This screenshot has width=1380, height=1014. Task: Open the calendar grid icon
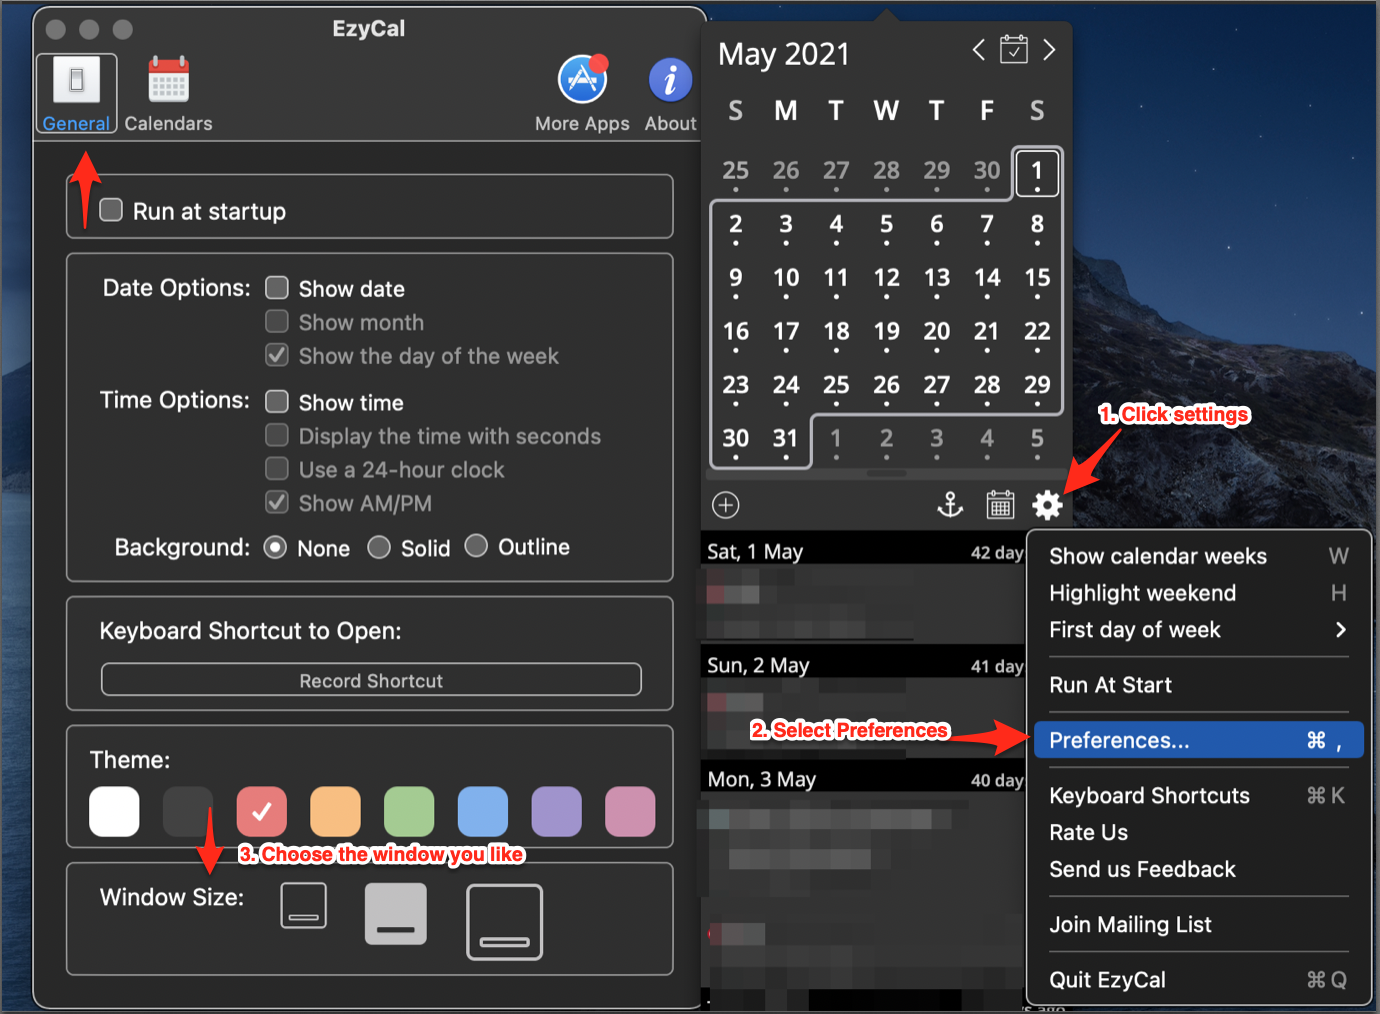[1000, 505]
